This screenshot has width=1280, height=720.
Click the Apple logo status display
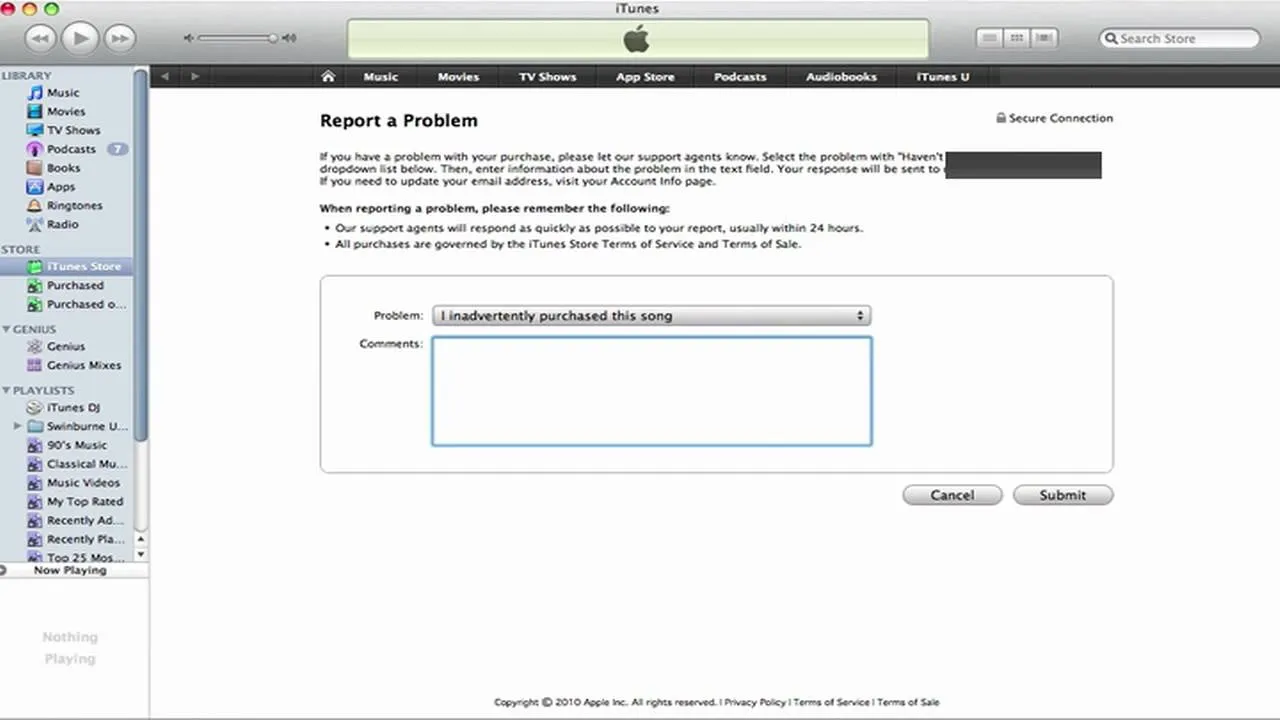click(x=637, y=39)
